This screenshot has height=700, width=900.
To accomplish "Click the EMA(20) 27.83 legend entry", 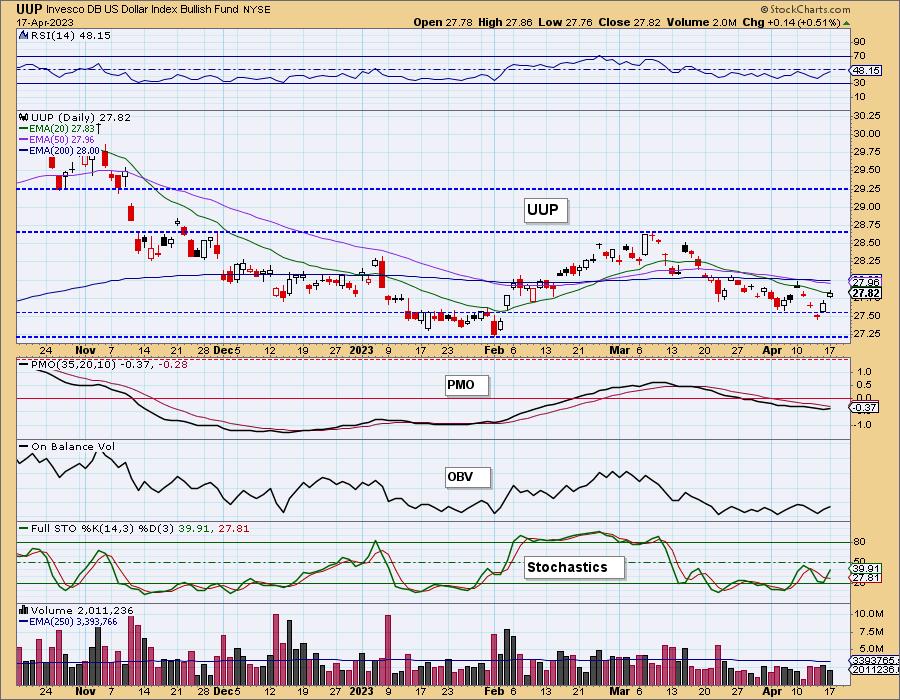I will tap(61, 129).
